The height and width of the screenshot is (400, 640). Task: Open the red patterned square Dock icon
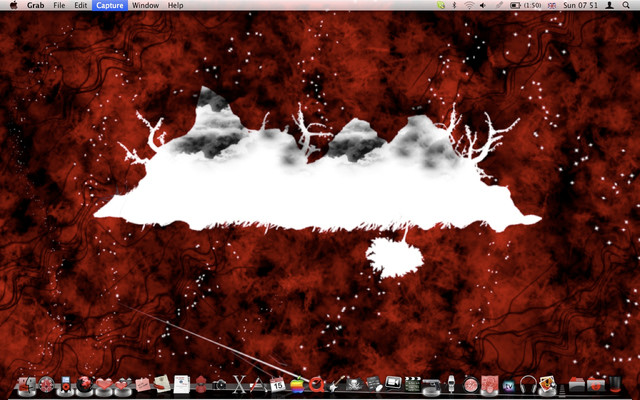(489, 384)
